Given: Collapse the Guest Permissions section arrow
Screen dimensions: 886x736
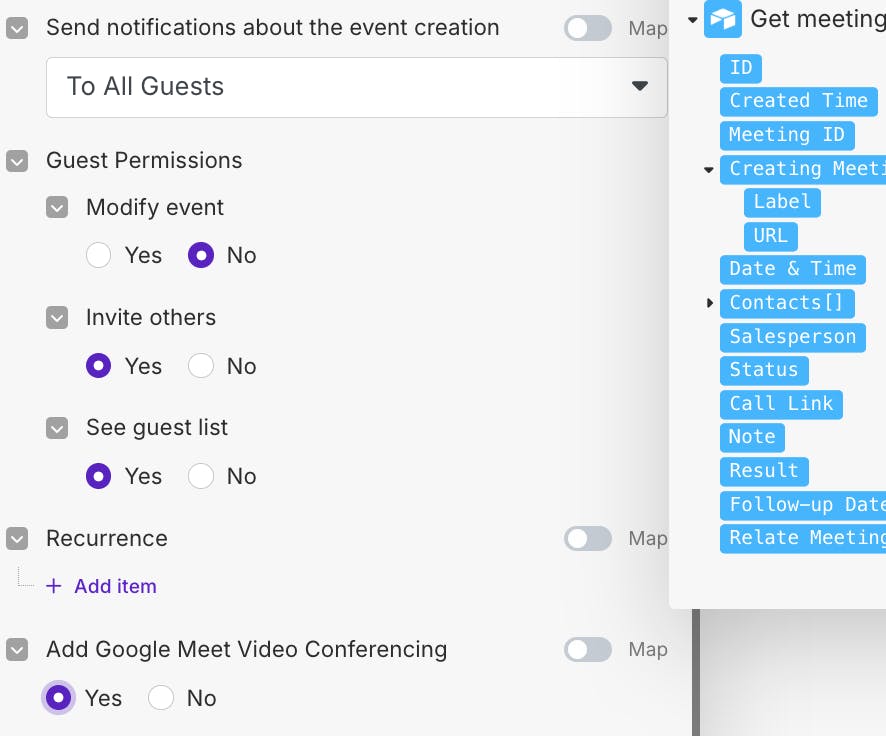Looking at the screenshot, I should point(17,161).
